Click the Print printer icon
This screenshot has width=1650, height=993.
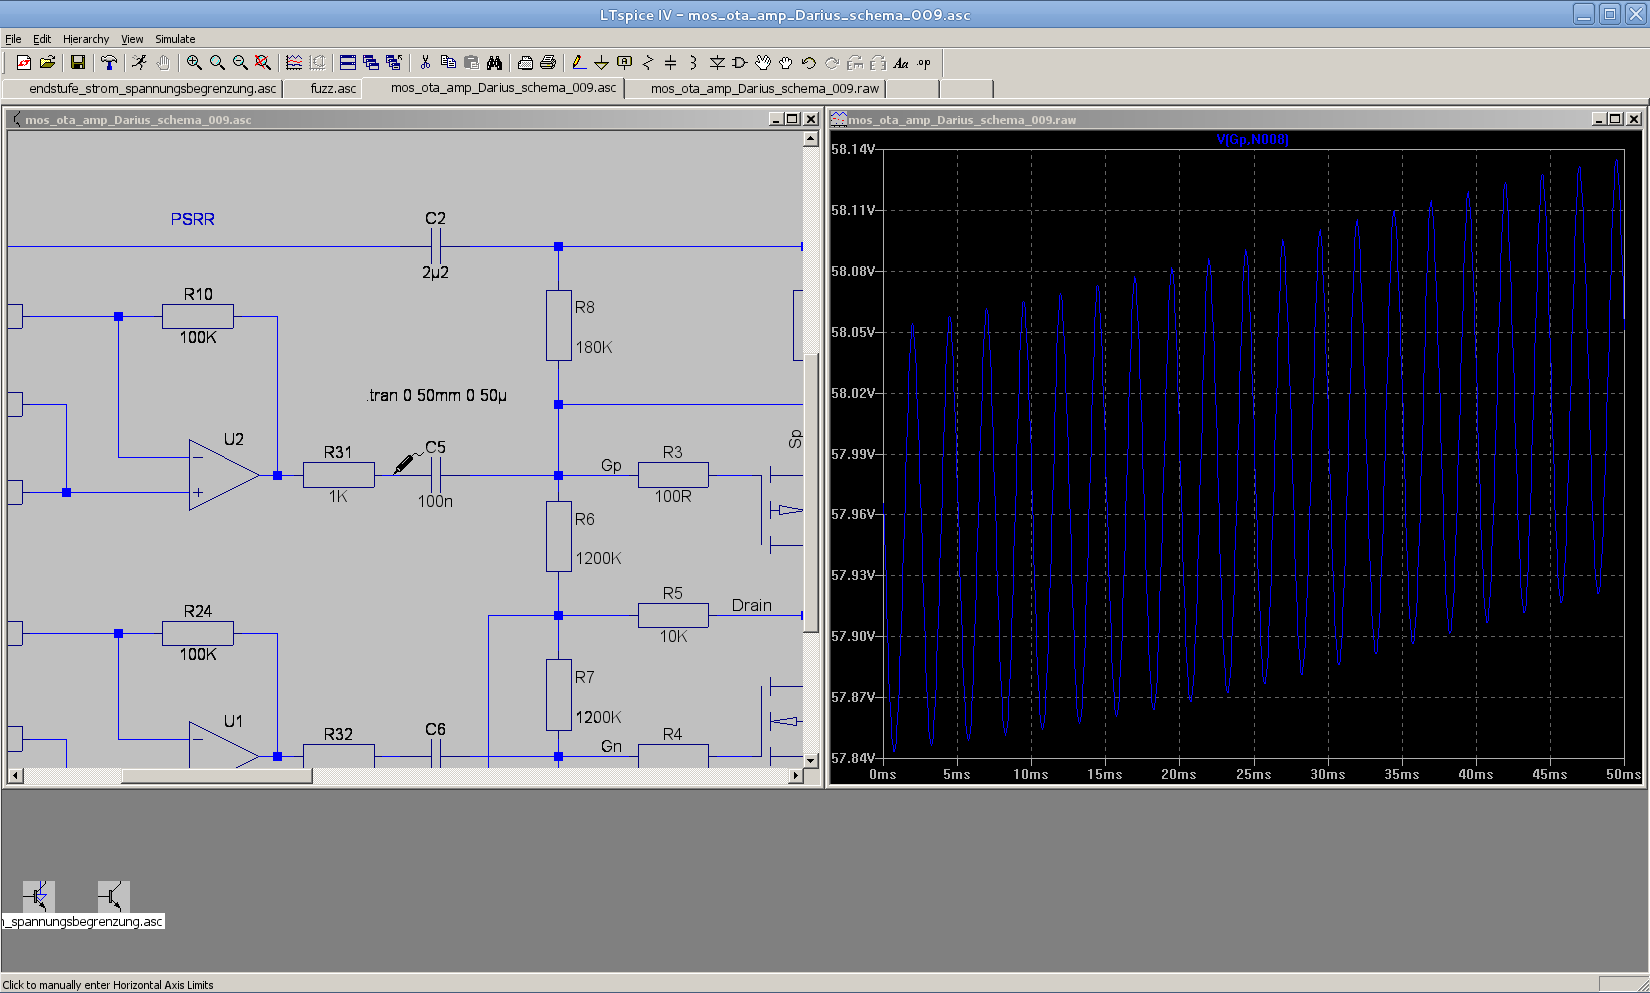point(548,62)
